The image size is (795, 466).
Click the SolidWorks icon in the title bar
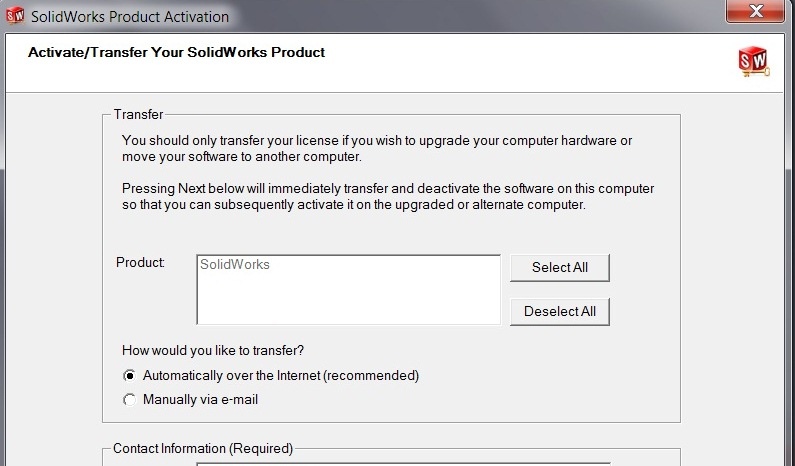point(15,16)
